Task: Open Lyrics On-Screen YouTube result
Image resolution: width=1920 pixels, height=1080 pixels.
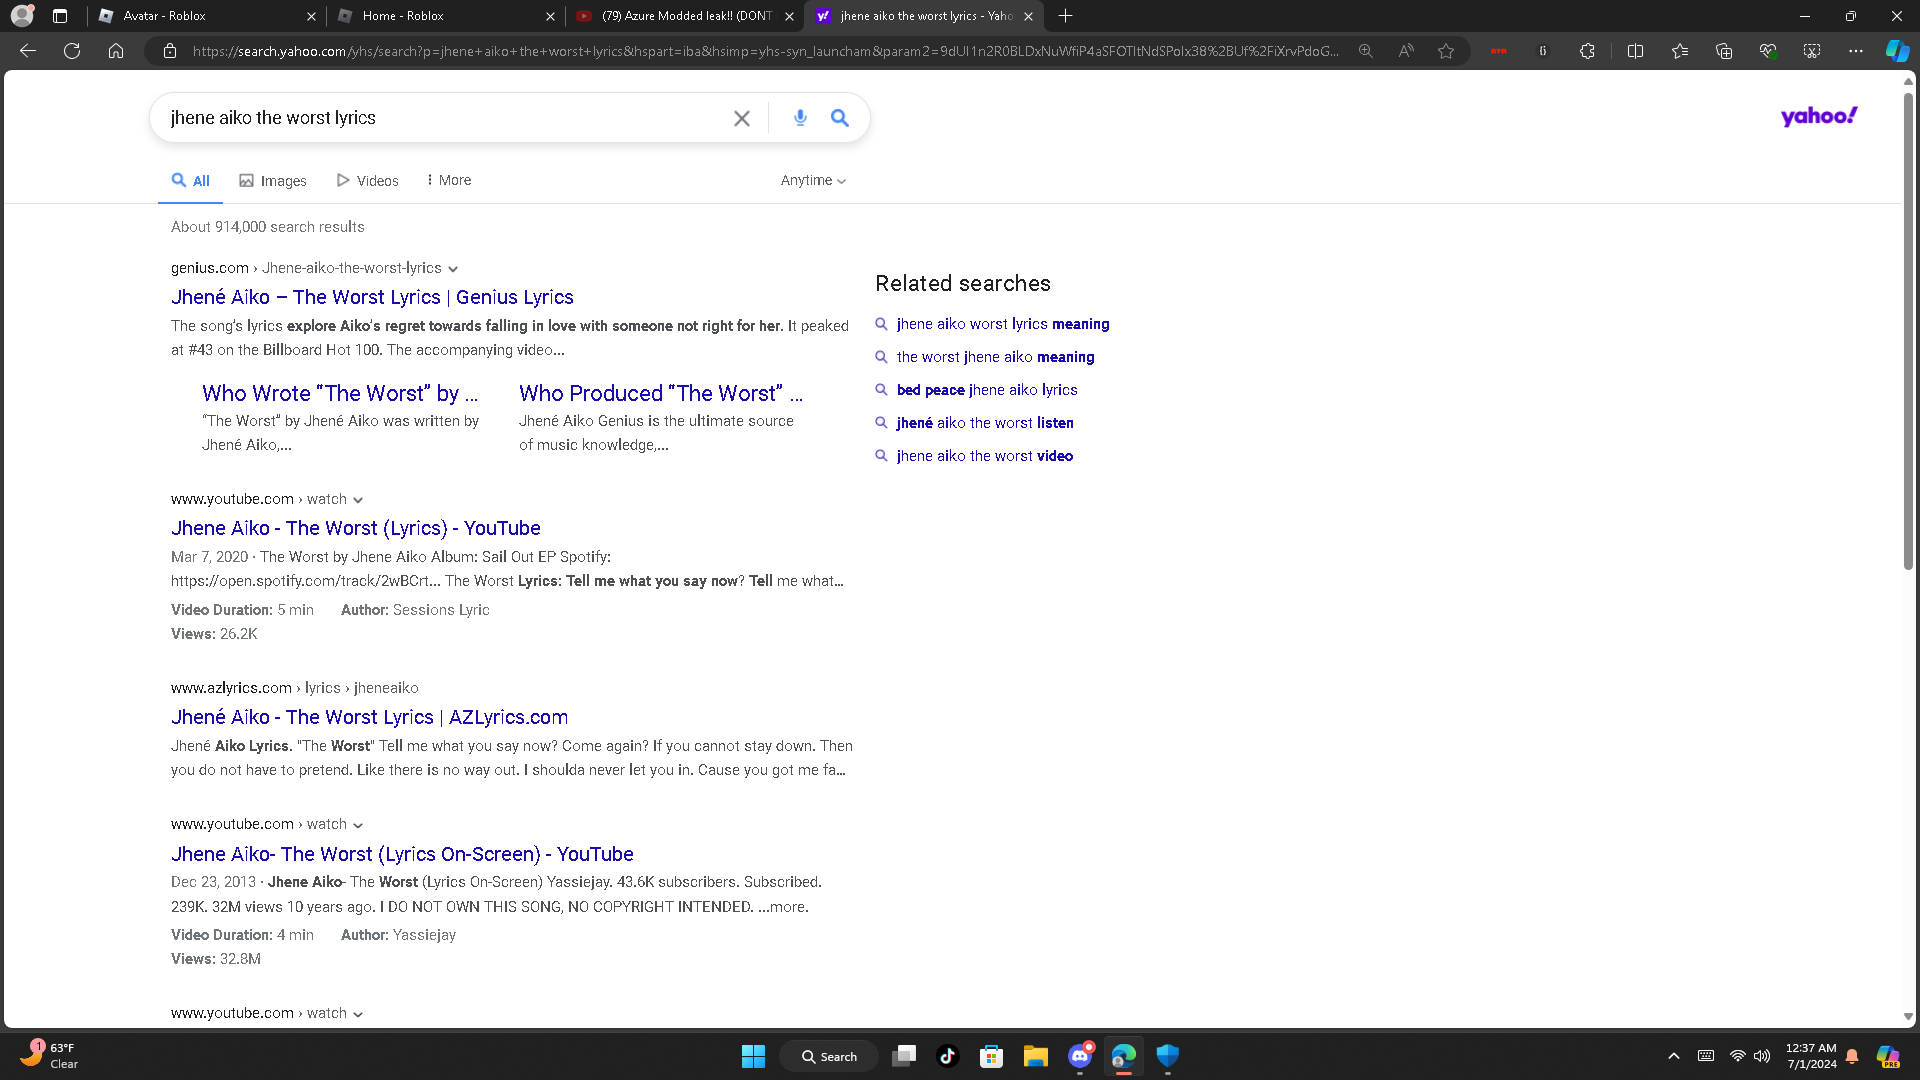Action: click(x=402, y=854)
